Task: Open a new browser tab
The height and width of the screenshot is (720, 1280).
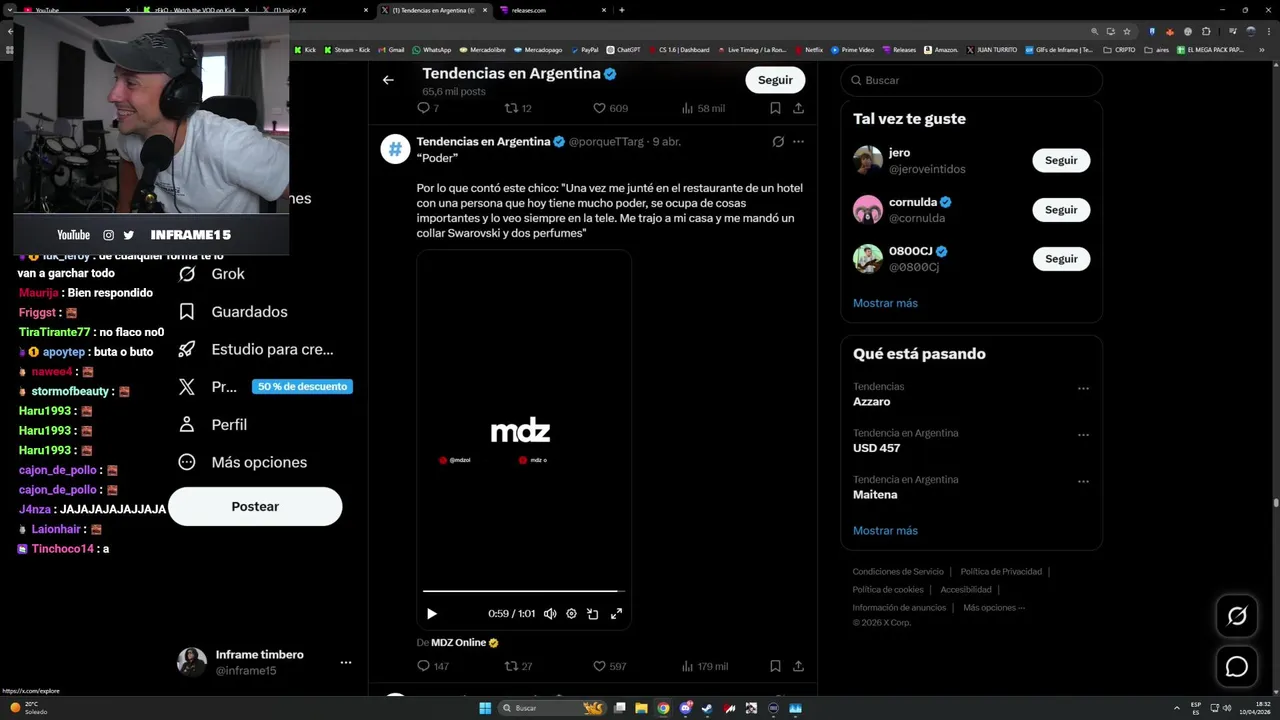Action: [x=622, y=10]
